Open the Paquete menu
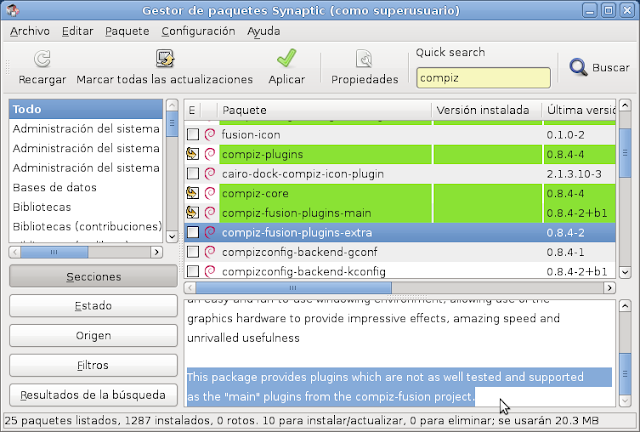The width and height of the screenshot is (640, 432). (x=127, y=31)
